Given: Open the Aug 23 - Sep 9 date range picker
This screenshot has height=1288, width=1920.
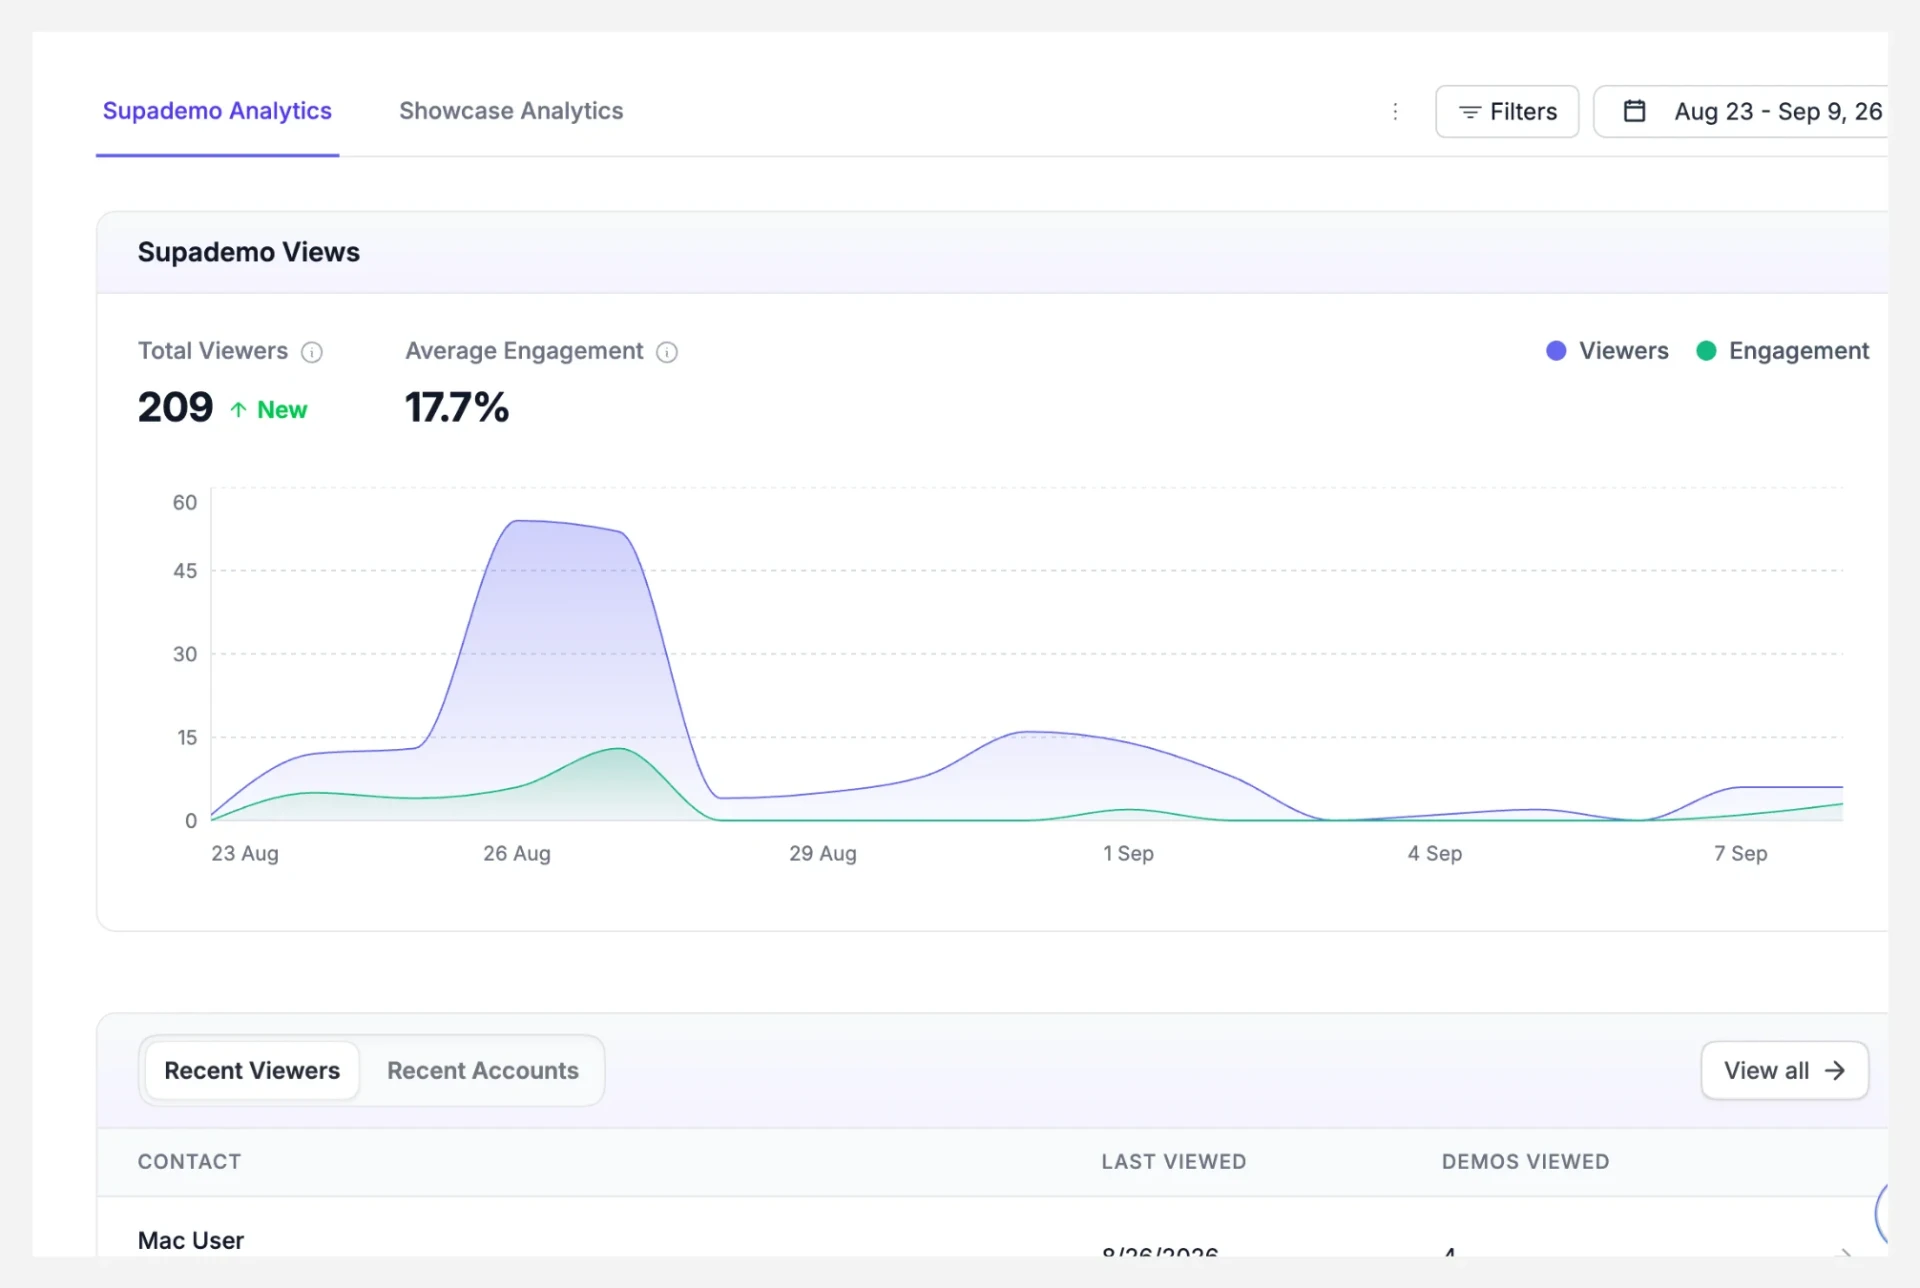Looking at the screenshot, I should tap(1741, 111).
